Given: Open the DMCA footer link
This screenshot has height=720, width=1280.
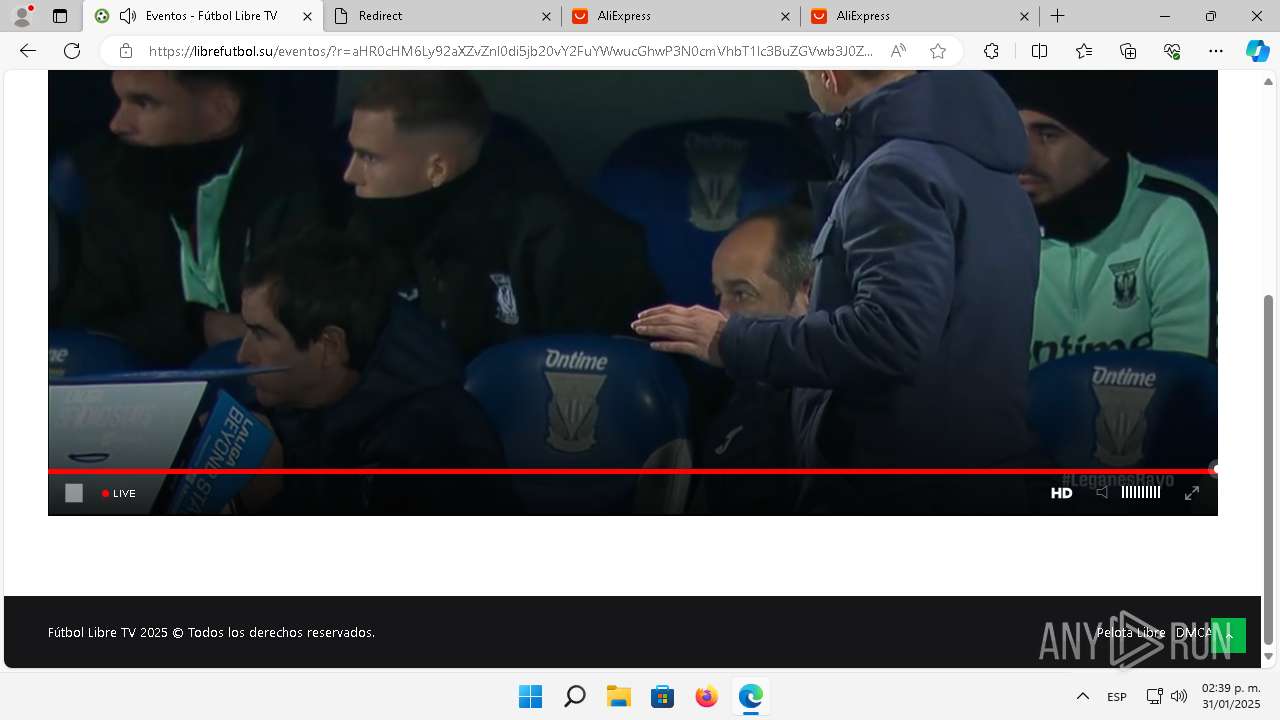Looking at the screenshot, I should tap(1194, 633).
